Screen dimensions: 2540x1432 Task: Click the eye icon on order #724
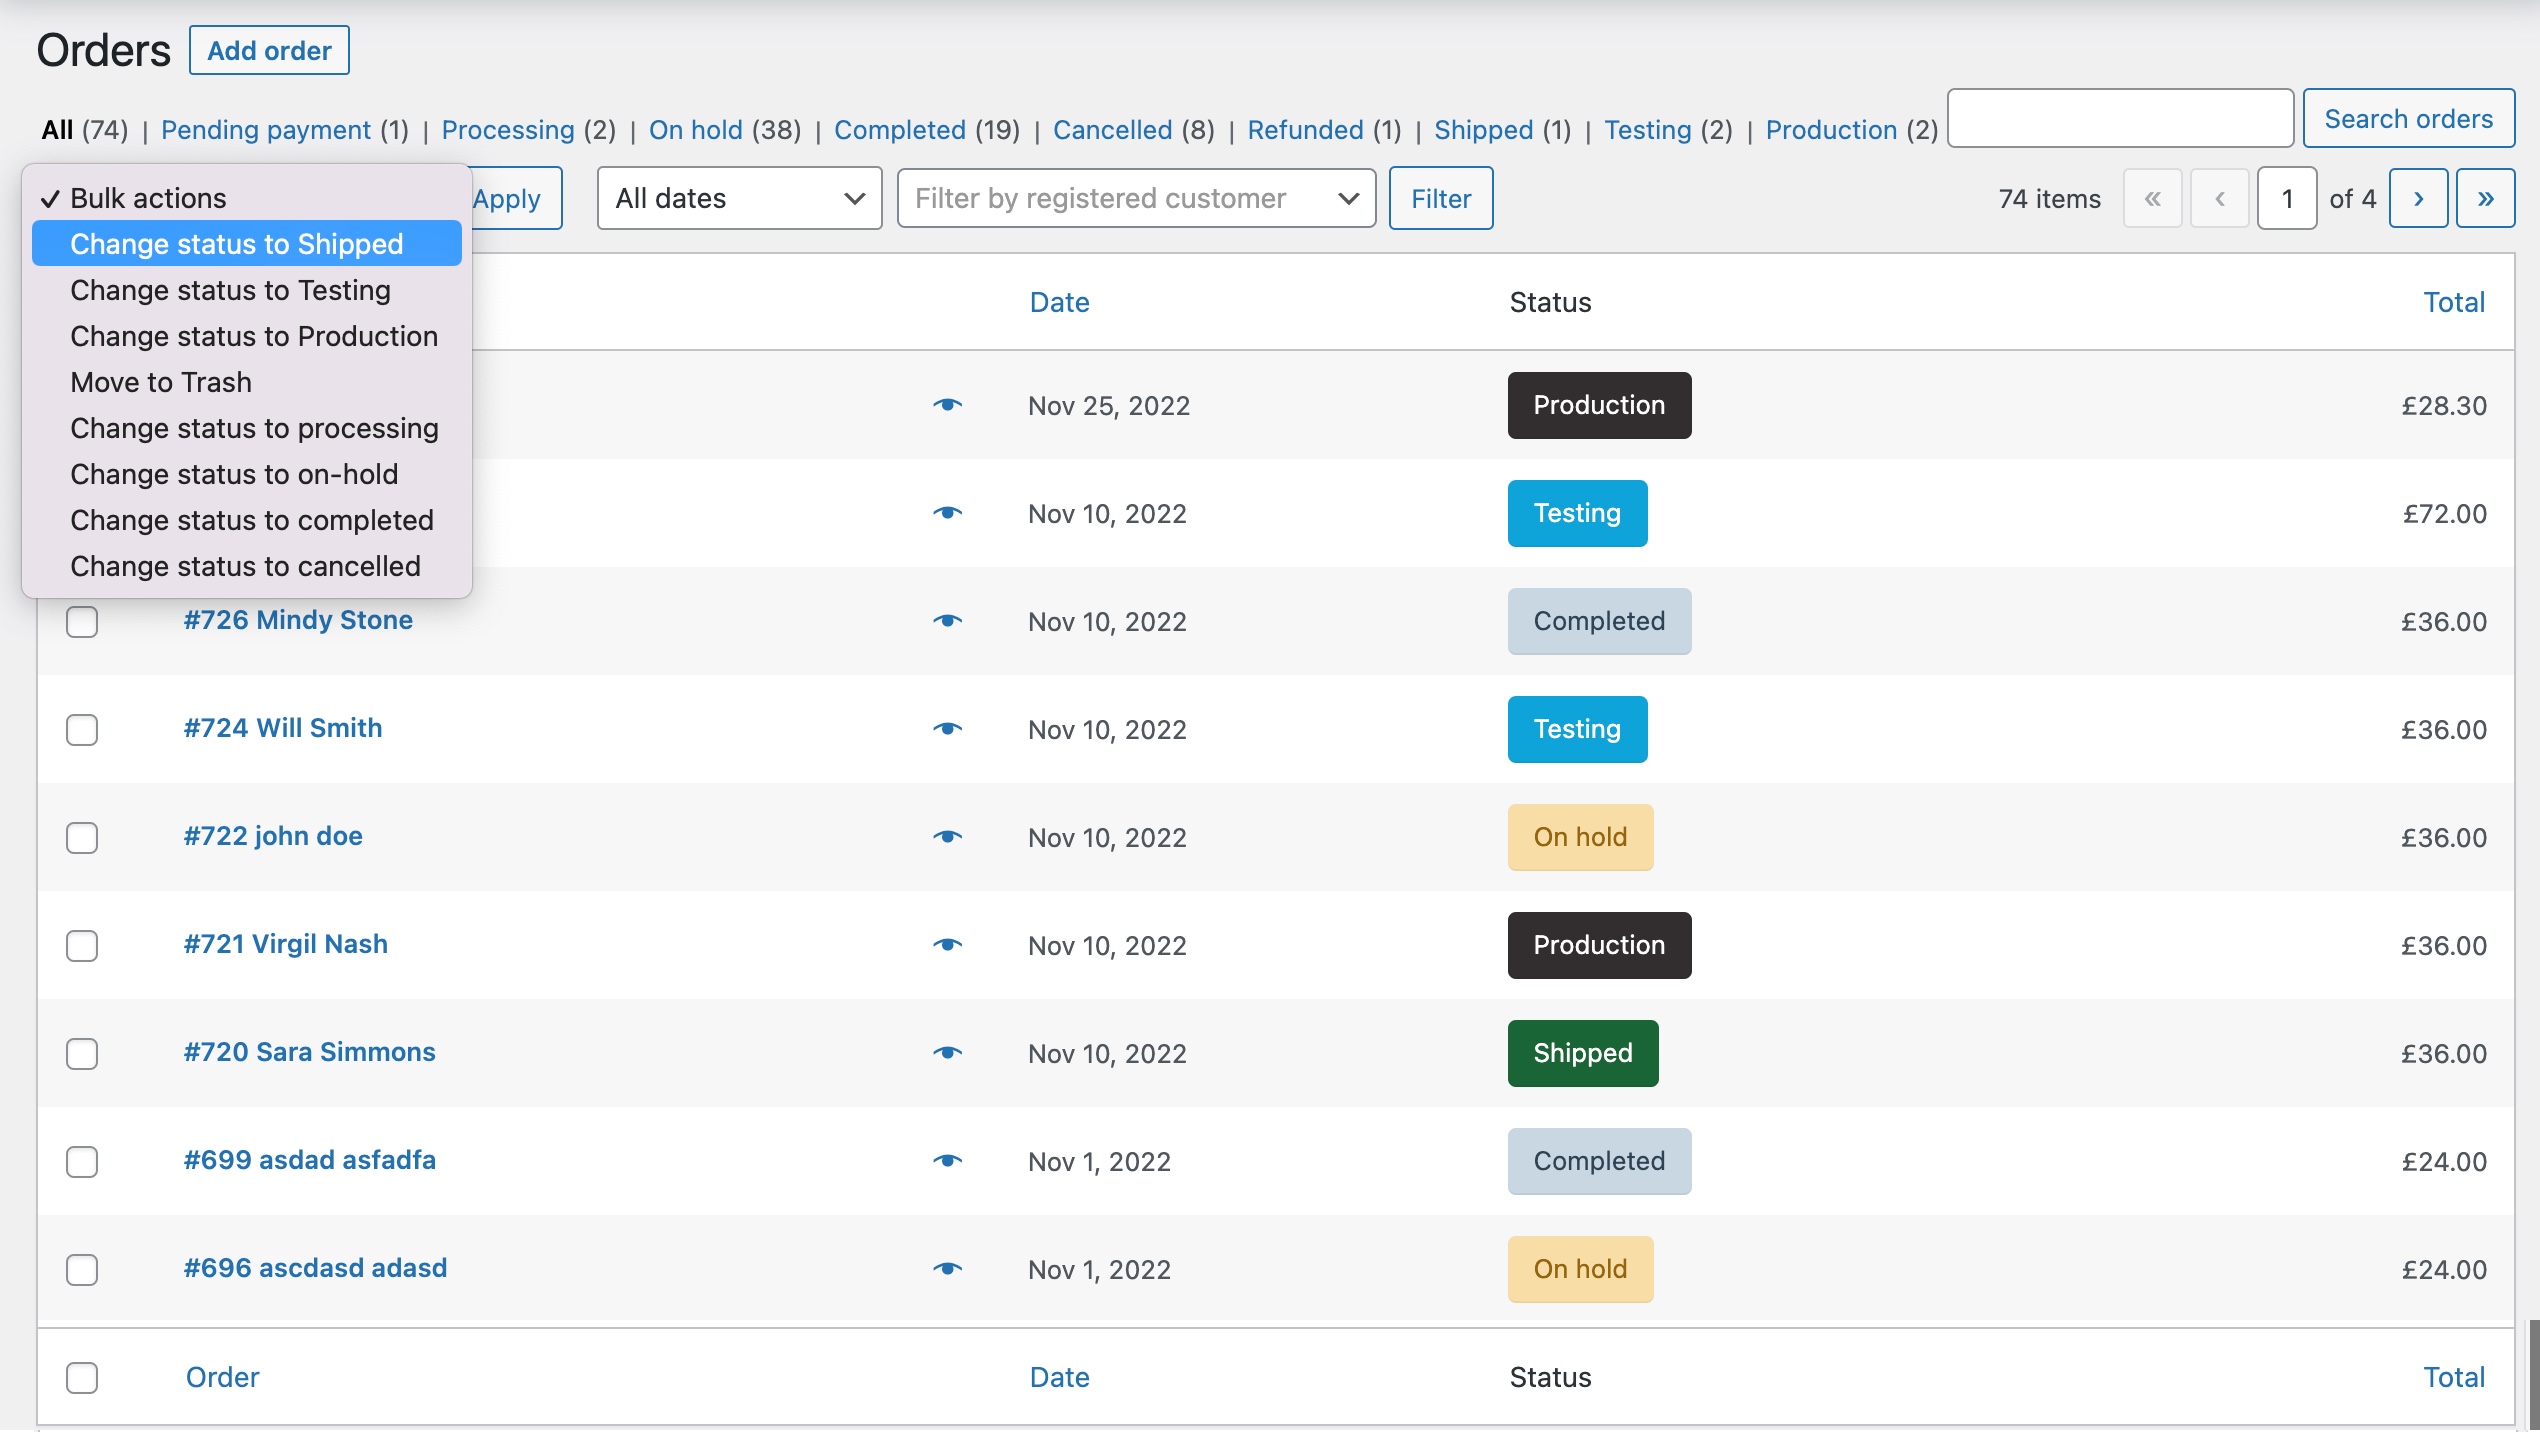point(947,727)
